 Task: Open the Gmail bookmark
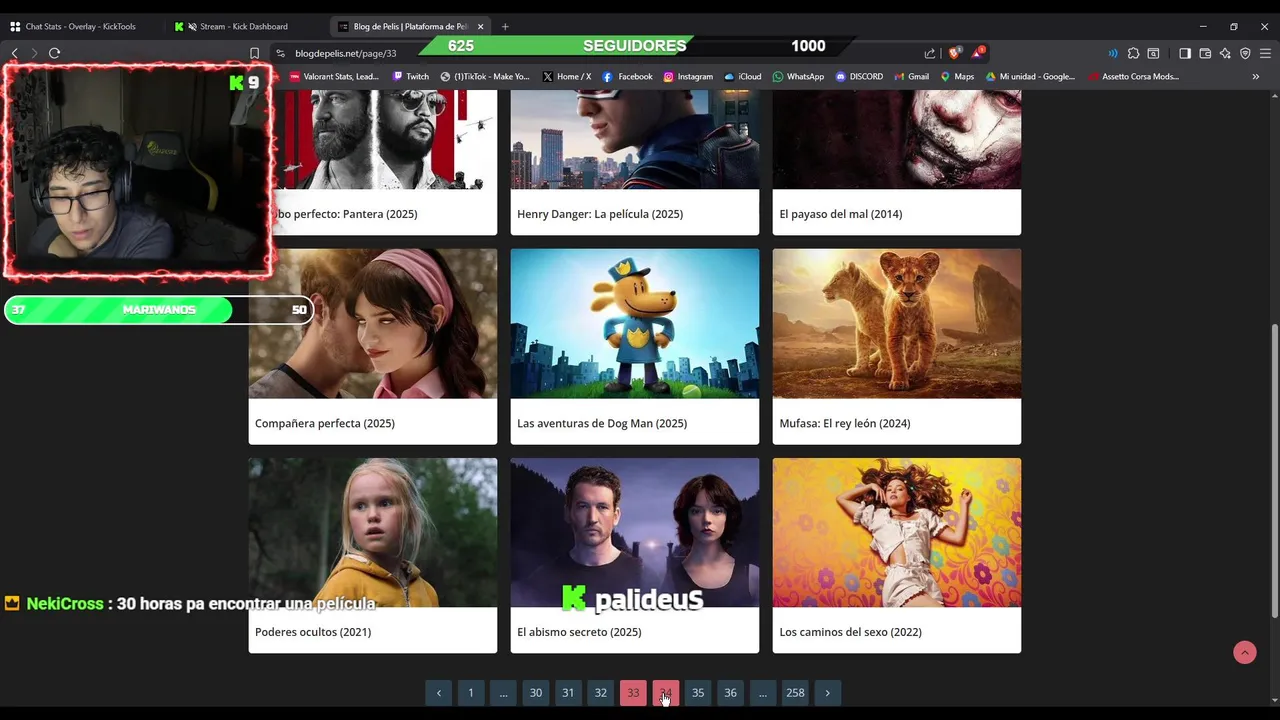click(912, 76)
